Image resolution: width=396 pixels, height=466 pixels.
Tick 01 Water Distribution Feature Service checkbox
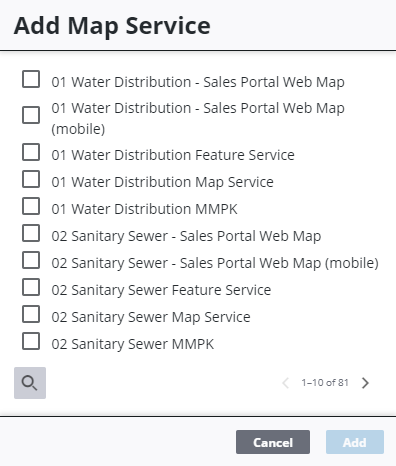click(x=31, y=152)
